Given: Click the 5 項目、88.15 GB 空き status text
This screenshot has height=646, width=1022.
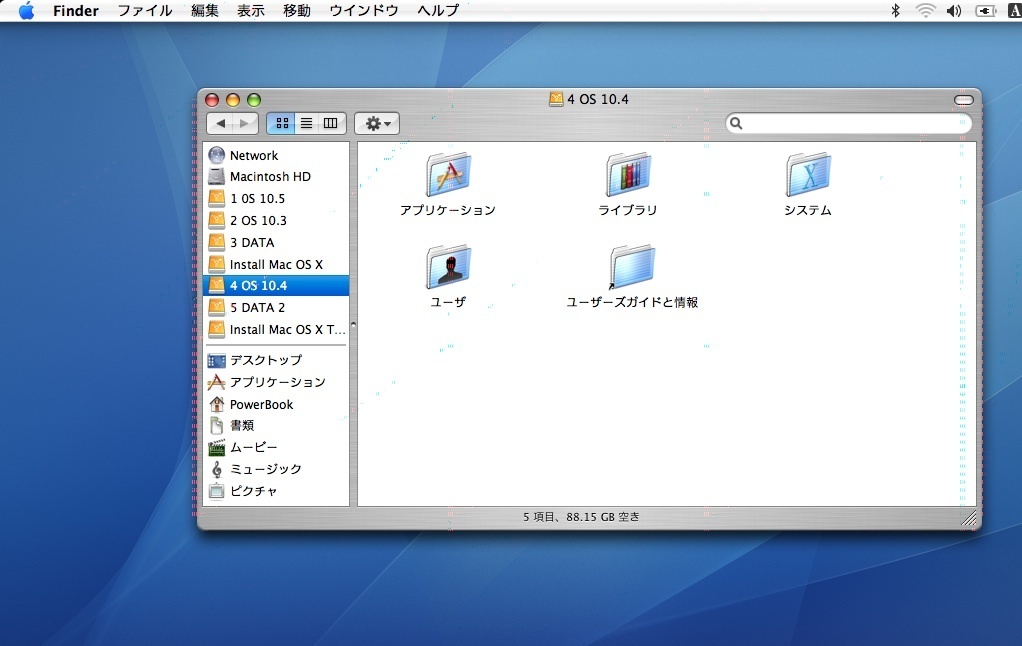Looking at the screenshot, I should tap(581, 517).
